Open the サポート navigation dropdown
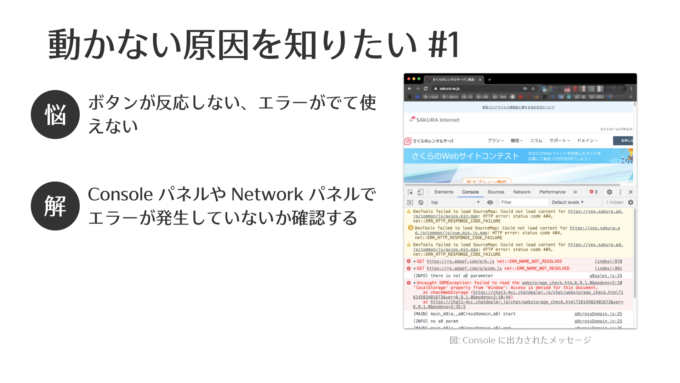 coord(559,141)
